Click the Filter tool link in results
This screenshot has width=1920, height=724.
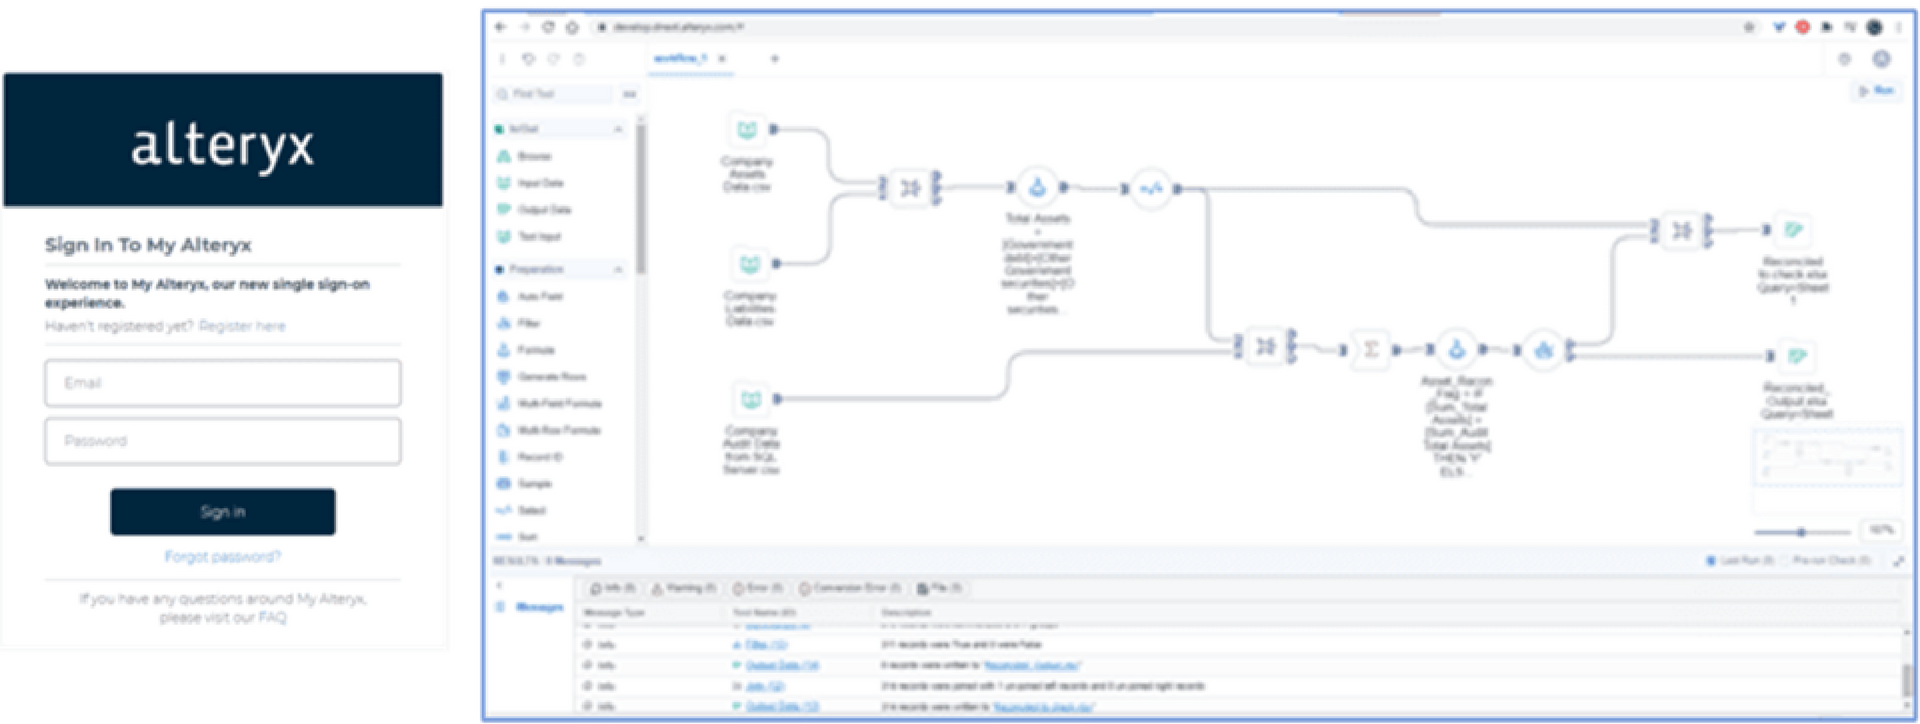[765, 645]
